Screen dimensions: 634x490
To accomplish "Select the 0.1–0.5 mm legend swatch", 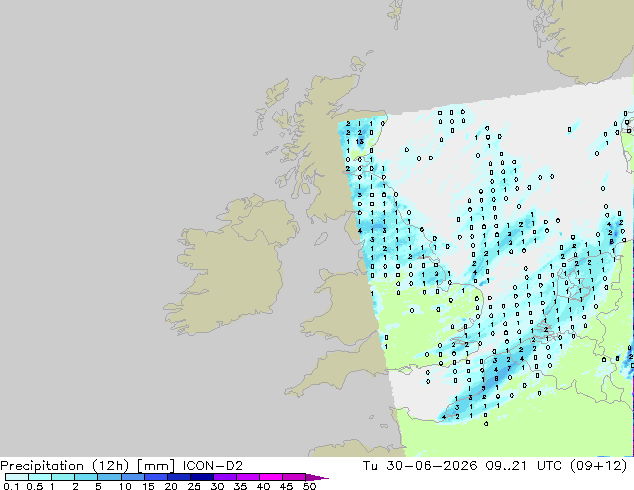I will pos(17,477).
